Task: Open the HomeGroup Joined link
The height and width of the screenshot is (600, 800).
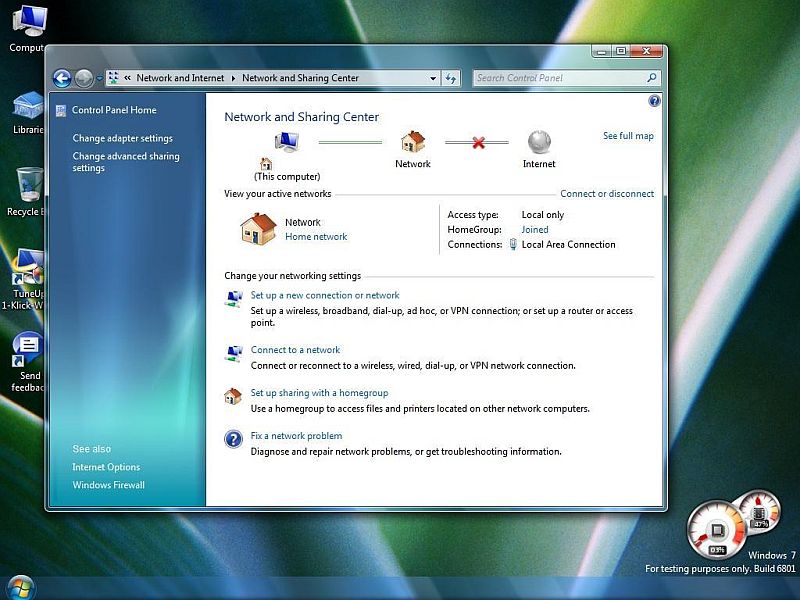Action: click(x=535, y=230)
